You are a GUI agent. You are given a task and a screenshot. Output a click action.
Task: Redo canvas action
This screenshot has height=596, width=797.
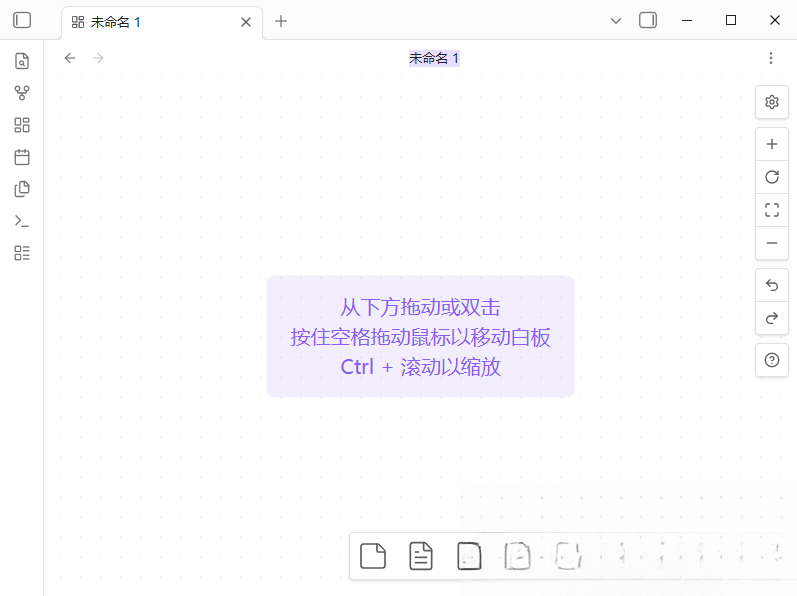tap(772, 318)
